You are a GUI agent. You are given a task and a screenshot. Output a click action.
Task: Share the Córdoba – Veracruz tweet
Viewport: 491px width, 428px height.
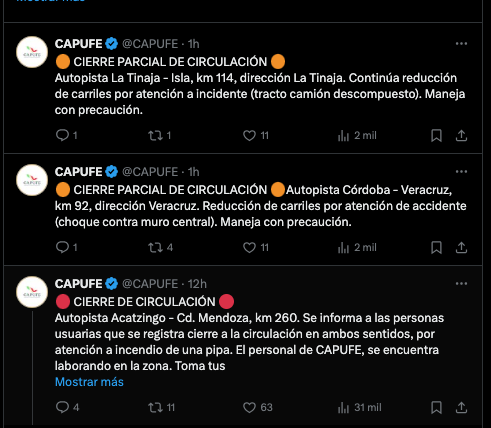(461, 247)
